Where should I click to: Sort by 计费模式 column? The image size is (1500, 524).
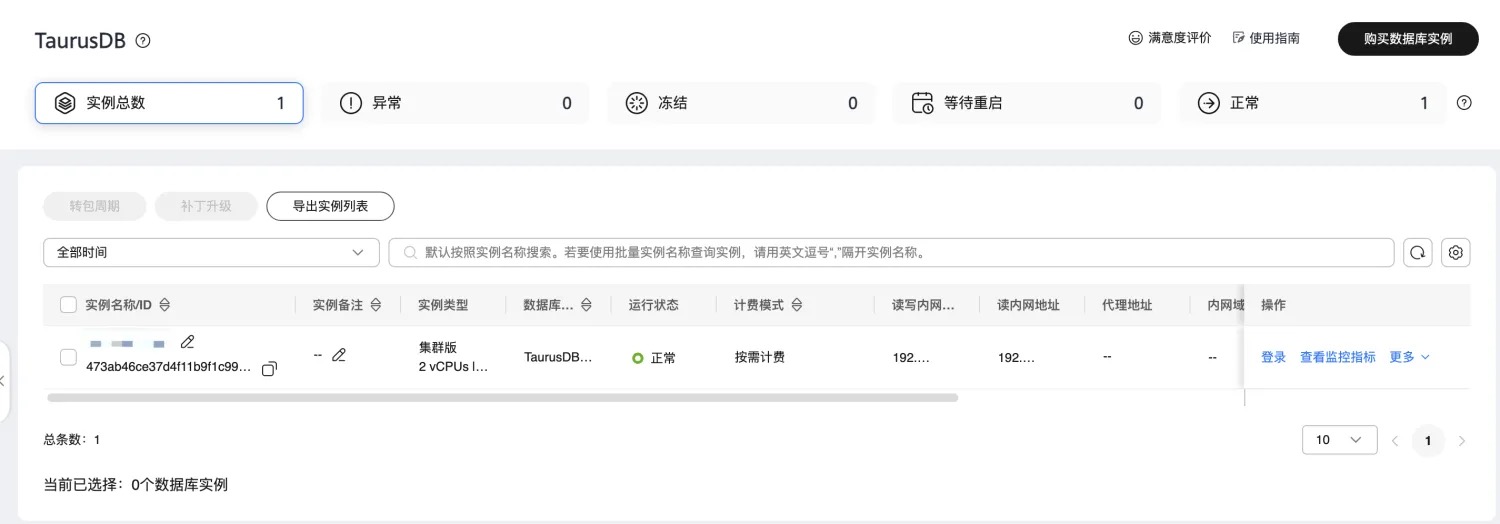[x=797, y=305]
